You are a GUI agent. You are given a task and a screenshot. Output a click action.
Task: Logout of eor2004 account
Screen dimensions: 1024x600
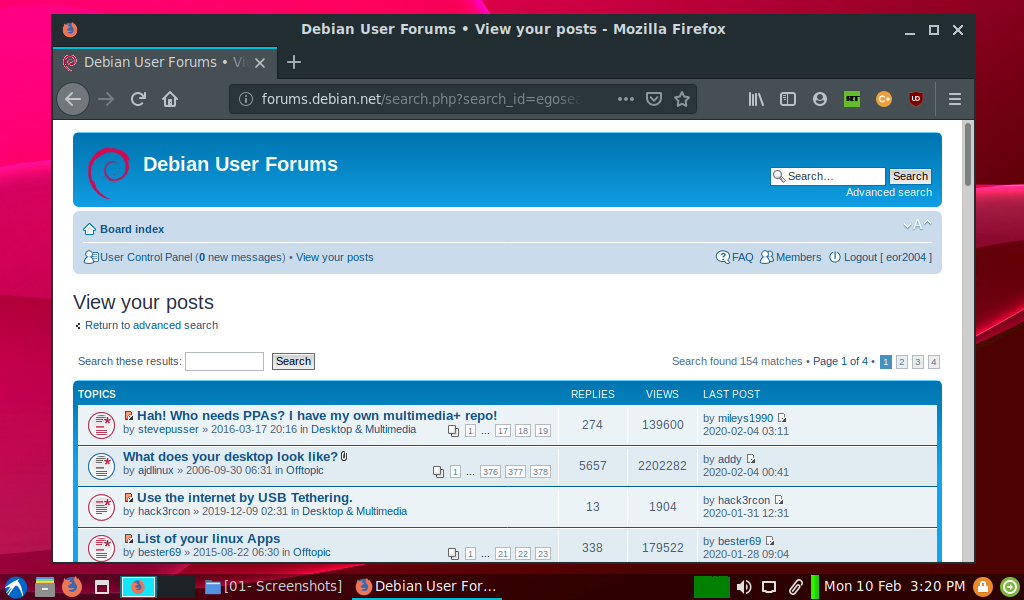coord(888,257)
